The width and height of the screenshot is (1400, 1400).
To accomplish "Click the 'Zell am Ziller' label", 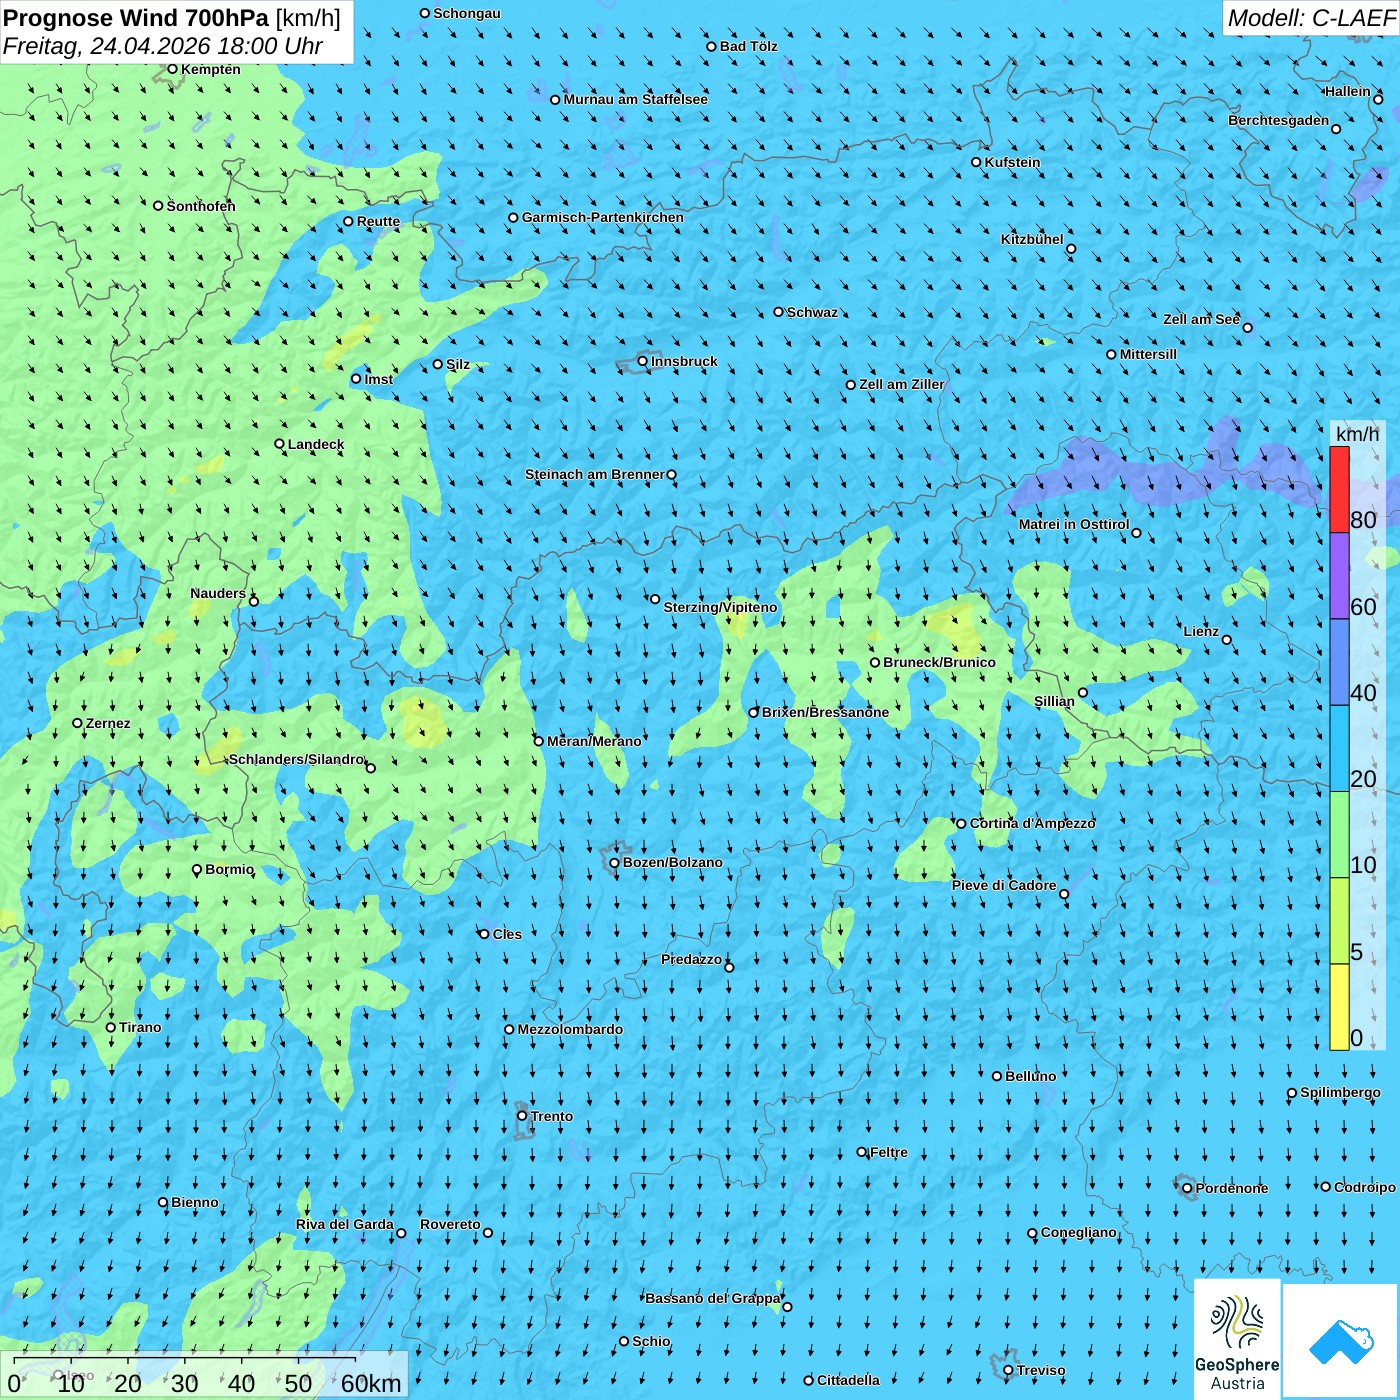I will [902, 384].
